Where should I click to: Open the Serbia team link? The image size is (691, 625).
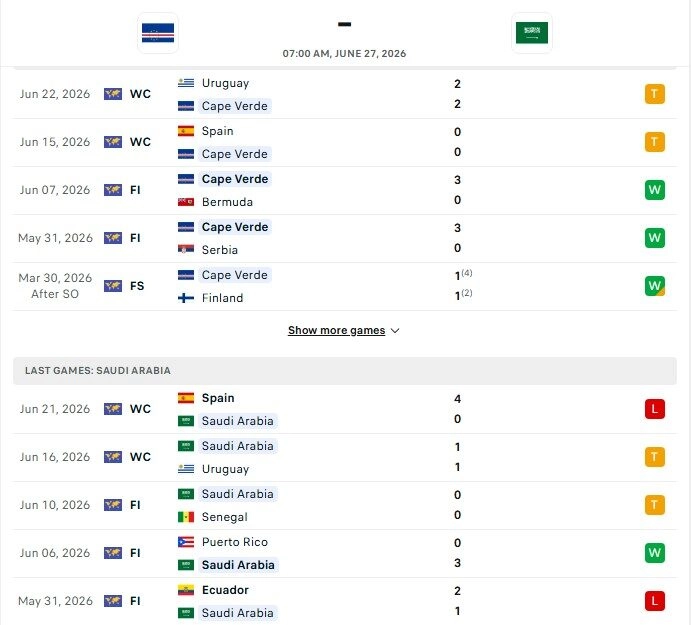point(219,250)
